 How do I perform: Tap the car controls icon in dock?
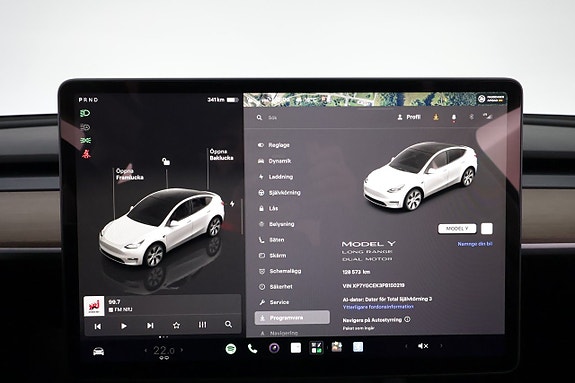click(98, 351)
